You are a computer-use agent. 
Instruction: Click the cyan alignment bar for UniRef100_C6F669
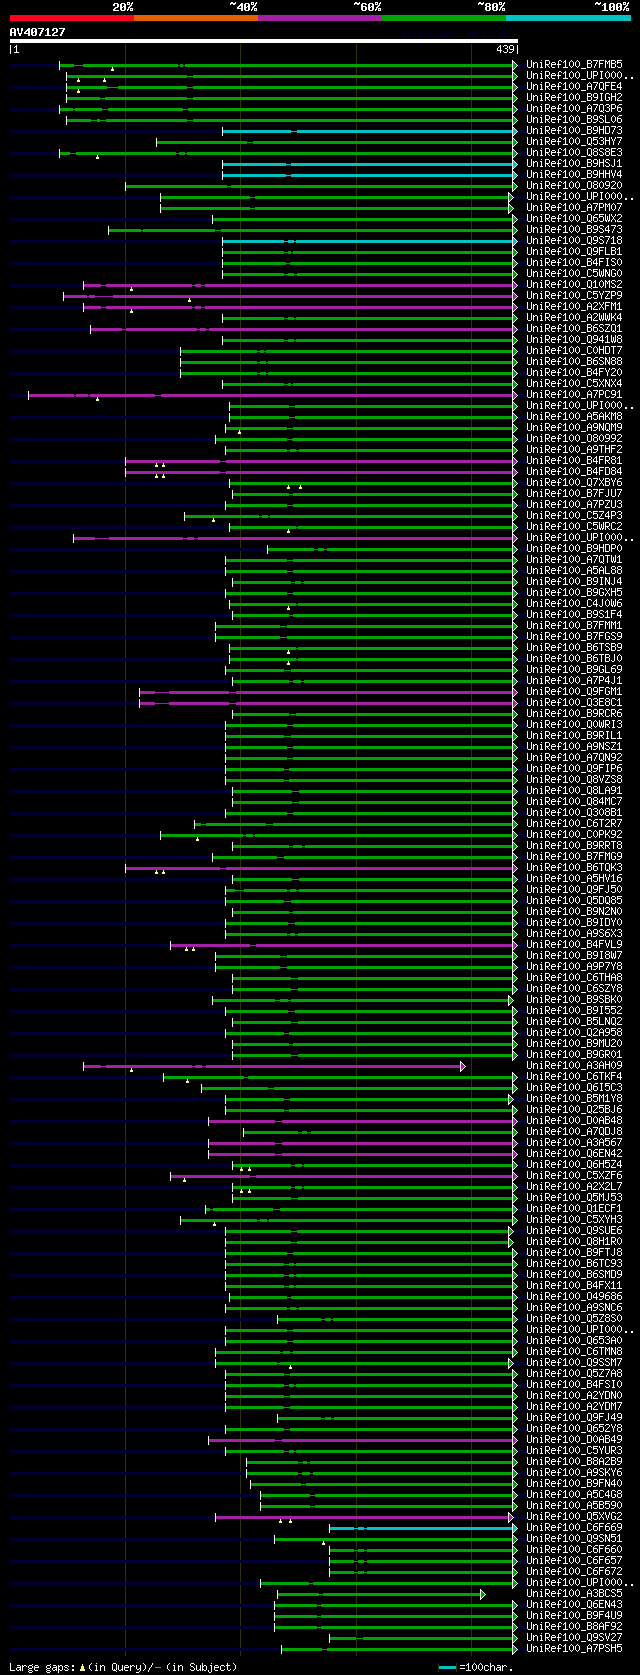pos(423,1528)
